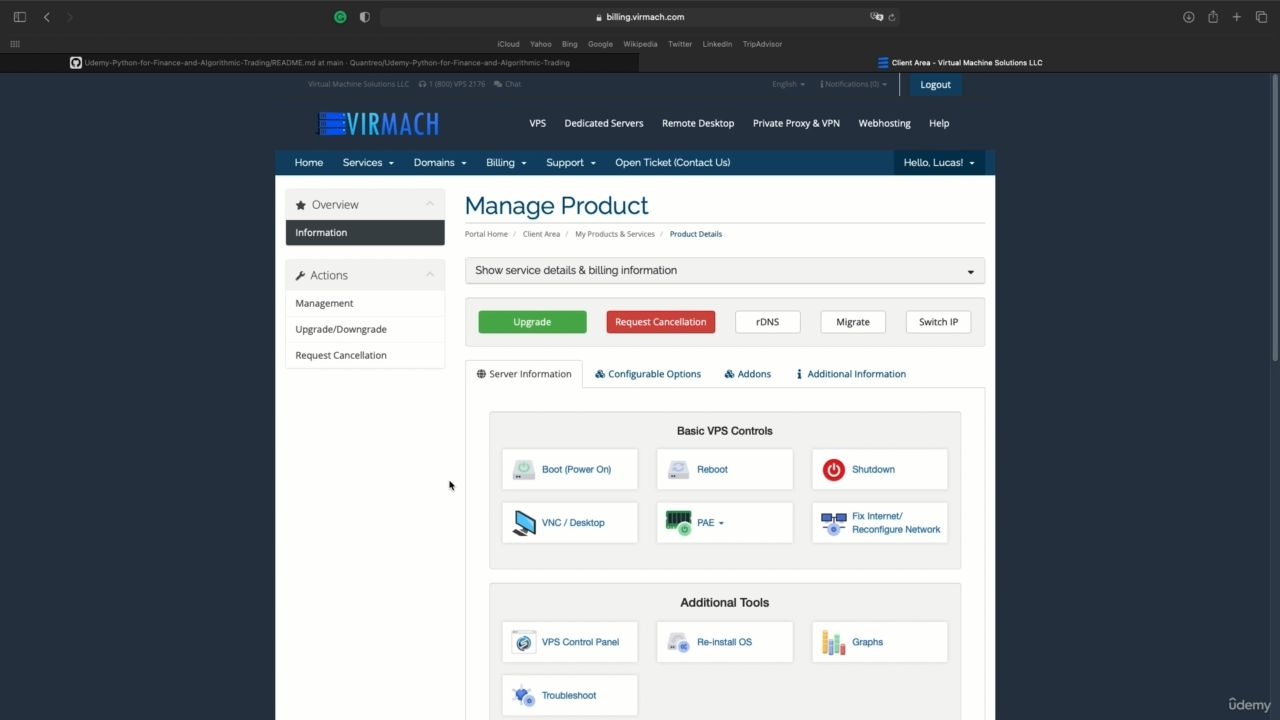Open the PAE dropdown
Image resolution: width=1280 pixels, height=720 pixels.
click(710, 523)
